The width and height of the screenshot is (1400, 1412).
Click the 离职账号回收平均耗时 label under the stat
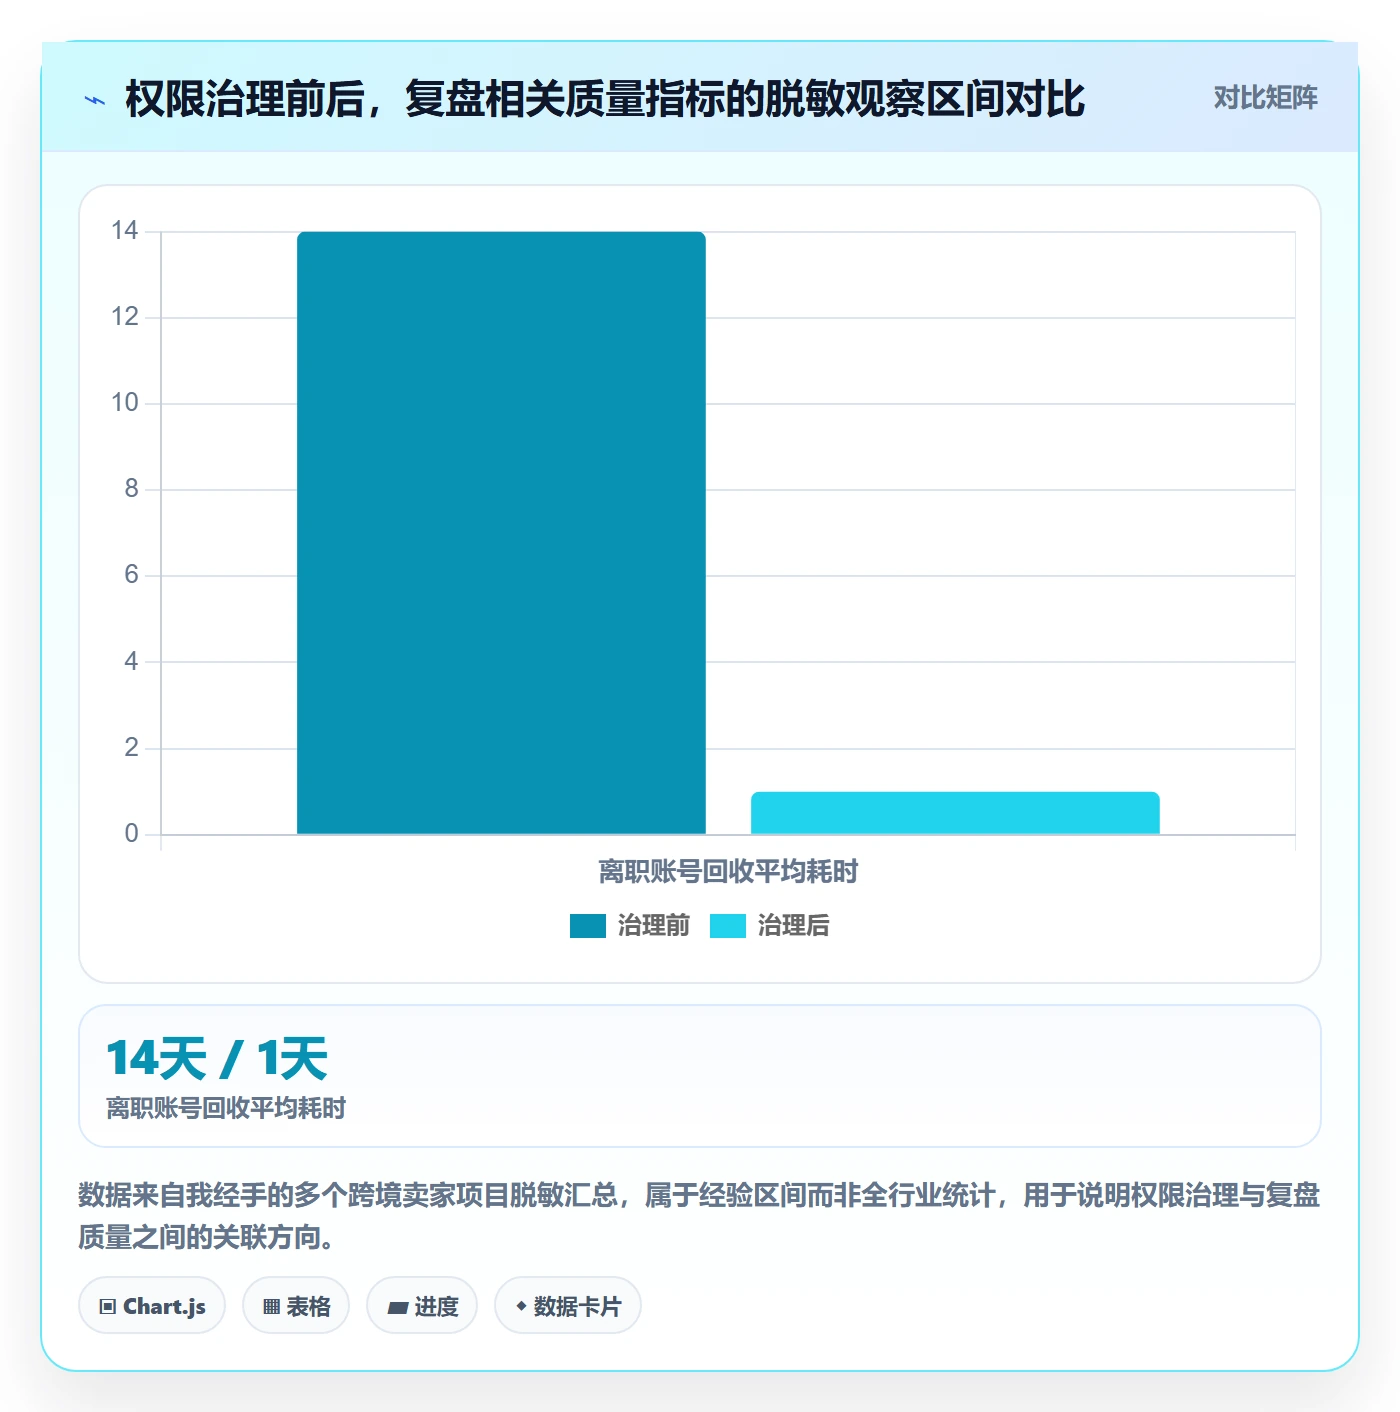click(226, 1109)
